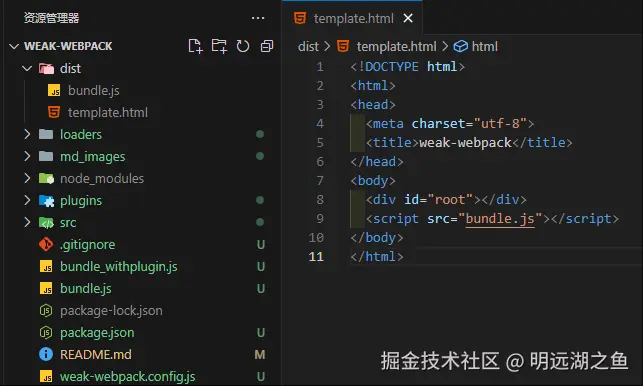Open the .gitignore file
Viewport: 643px width, 386px height.
(x=87, y=244)
